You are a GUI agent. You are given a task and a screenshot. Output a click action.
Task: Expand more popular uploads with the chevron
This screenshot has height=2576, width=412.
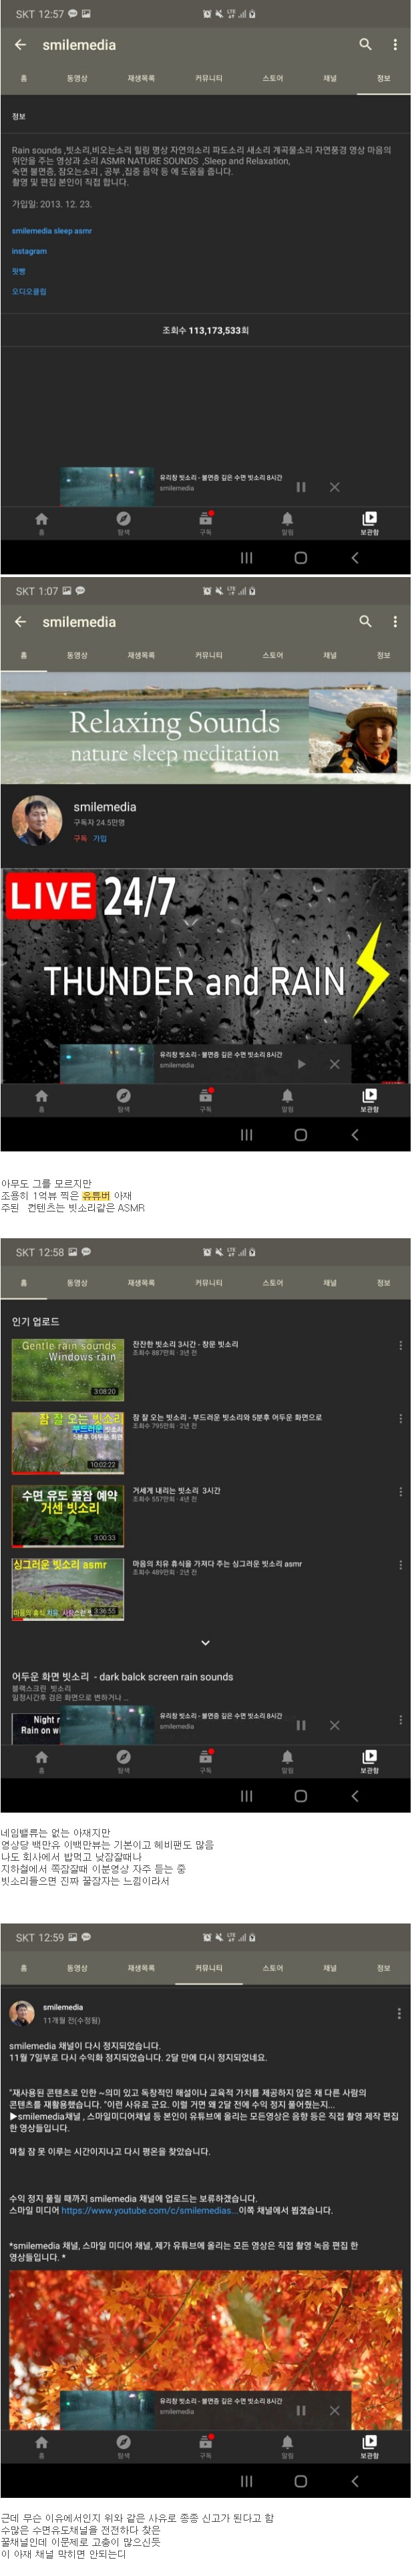(205, 1643)
